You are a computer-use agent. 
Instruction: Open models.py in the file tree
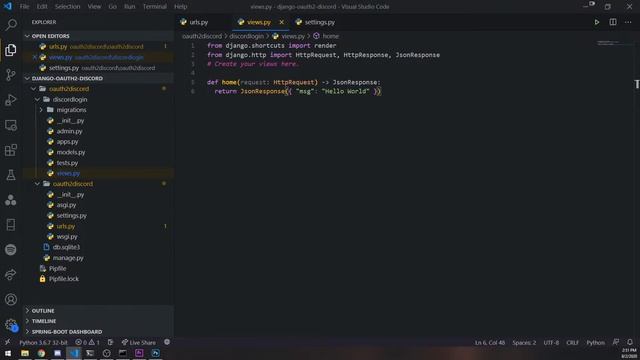71,152
